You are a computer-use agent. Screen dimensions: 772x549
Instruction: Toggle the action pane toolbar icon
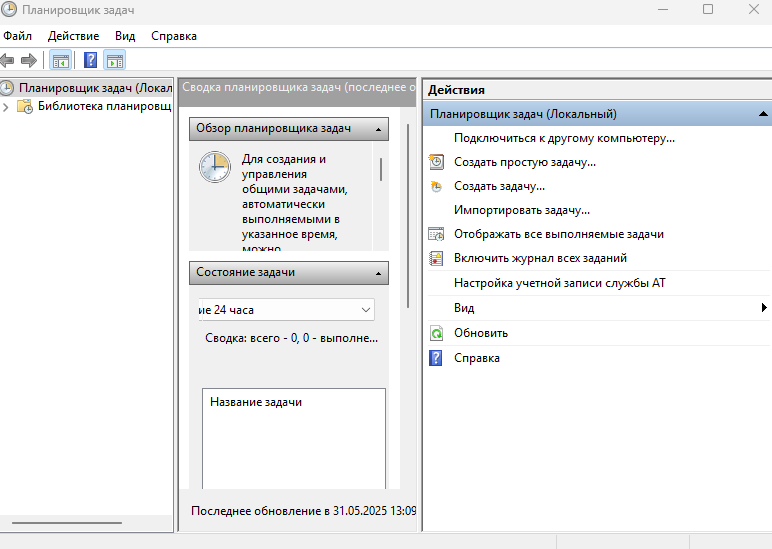click(115, 61)
